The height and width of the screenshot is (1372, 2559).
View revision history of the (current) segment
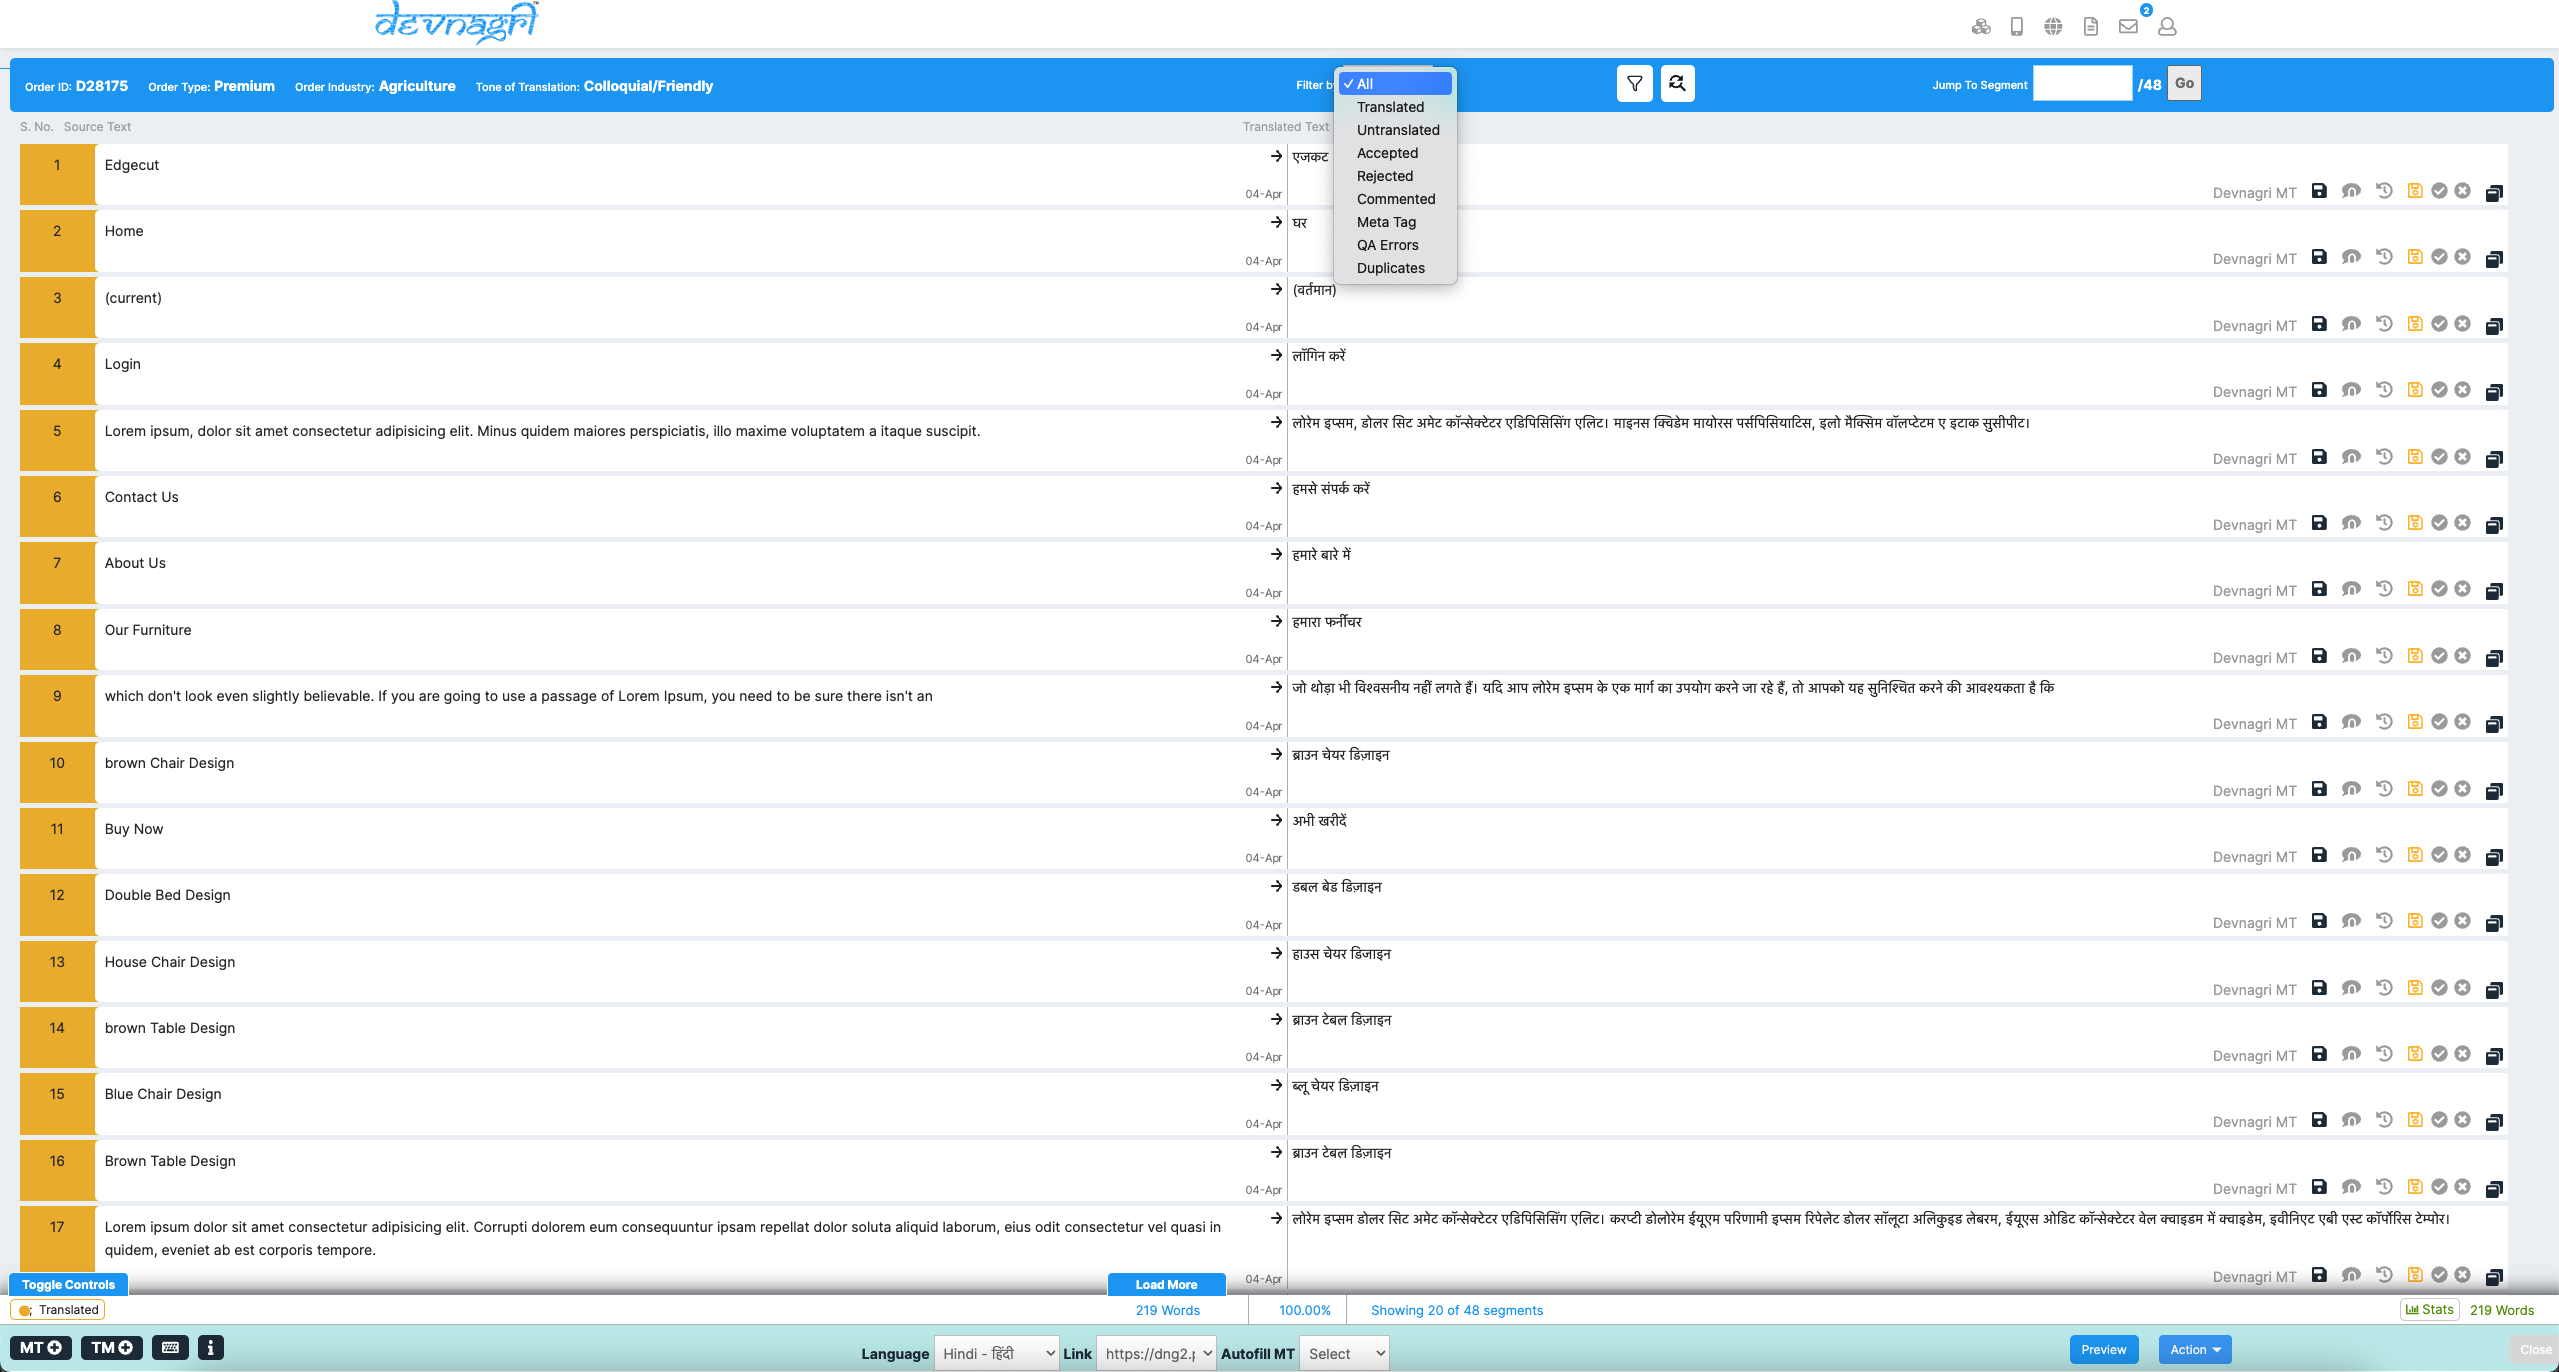(2384, 324)
